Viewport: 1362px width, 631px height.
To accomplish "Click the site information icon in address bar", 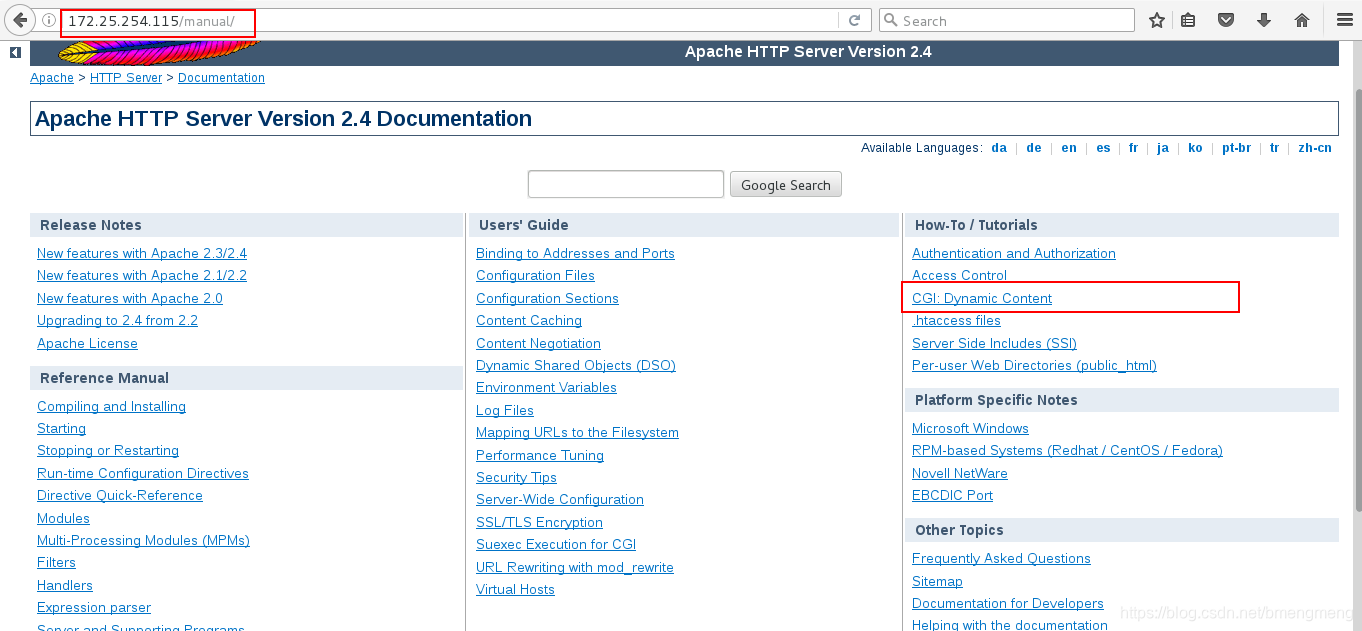I will (x=49, y=20).
